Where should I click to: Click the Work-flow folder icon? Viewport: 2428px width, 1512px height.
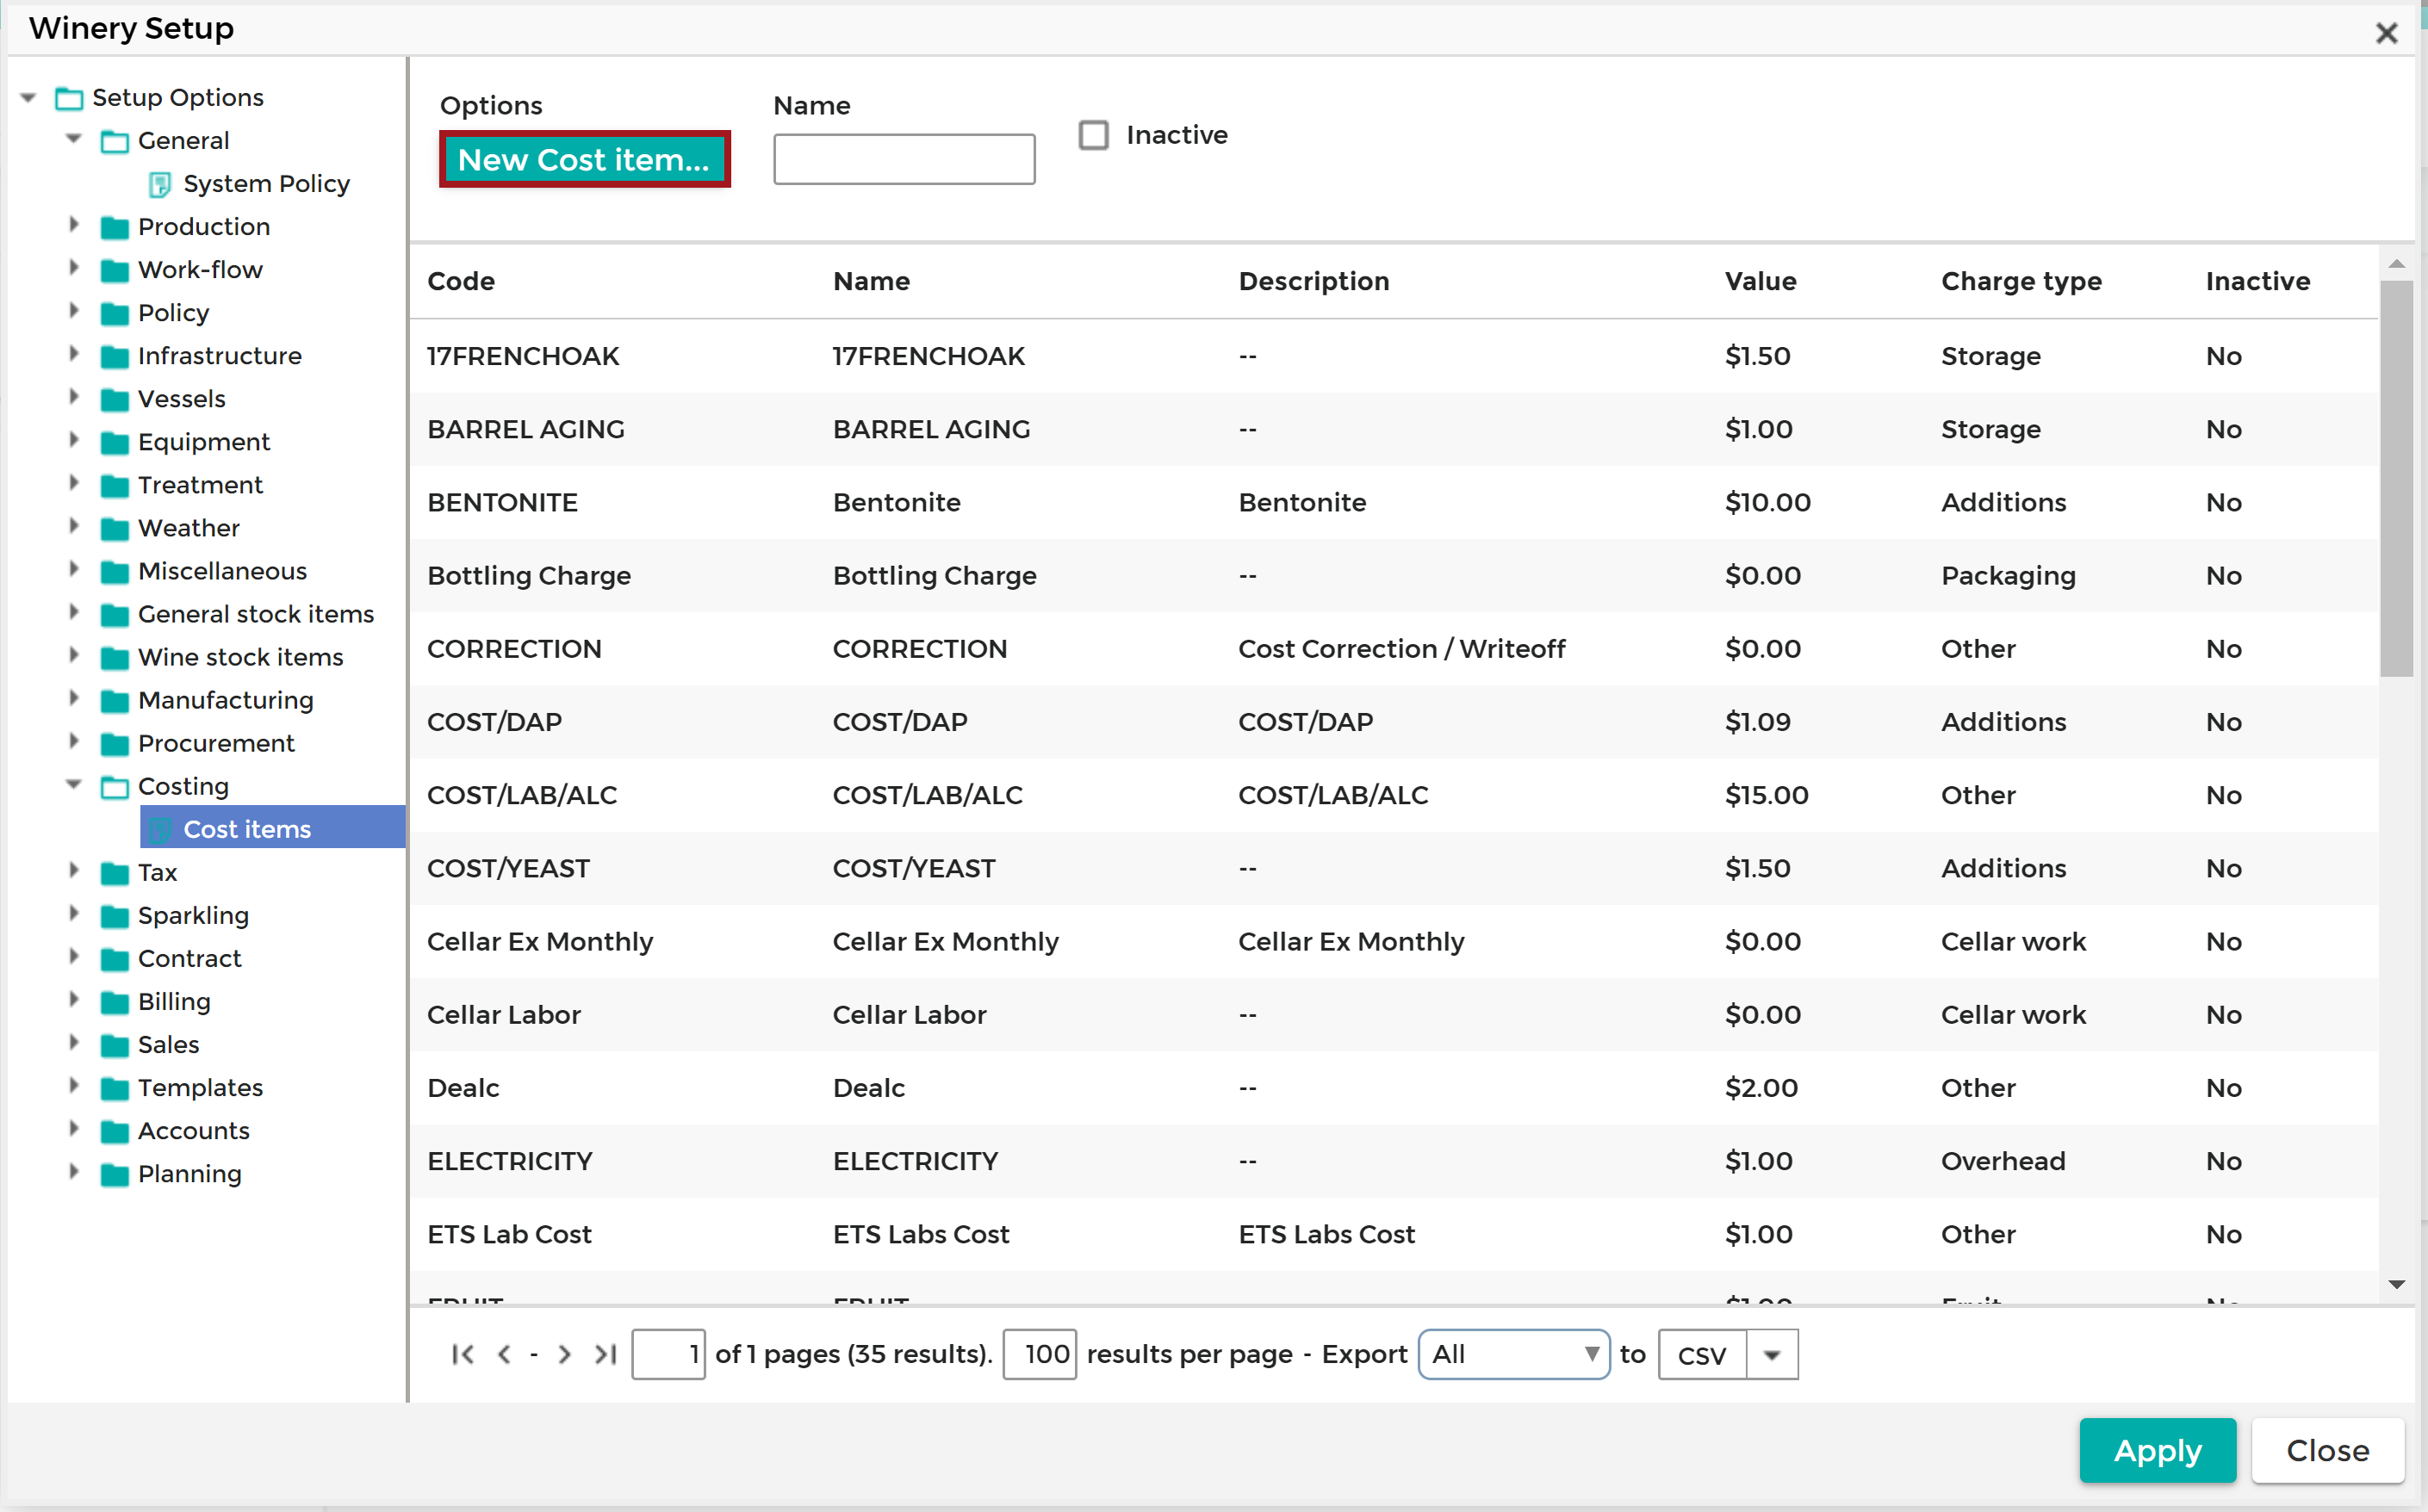click(115, 270)
